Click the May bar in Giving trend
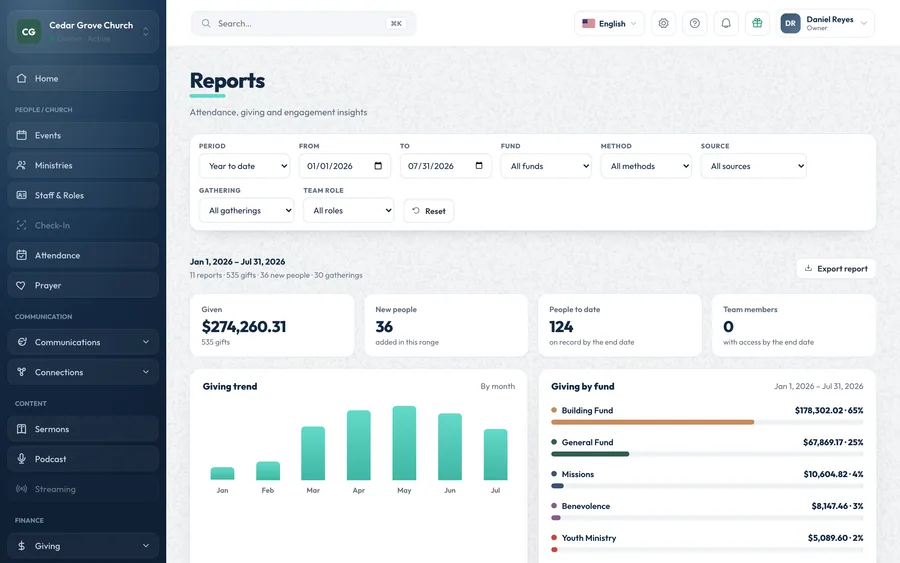Viewport: 900px width, 563px height. 404,443
